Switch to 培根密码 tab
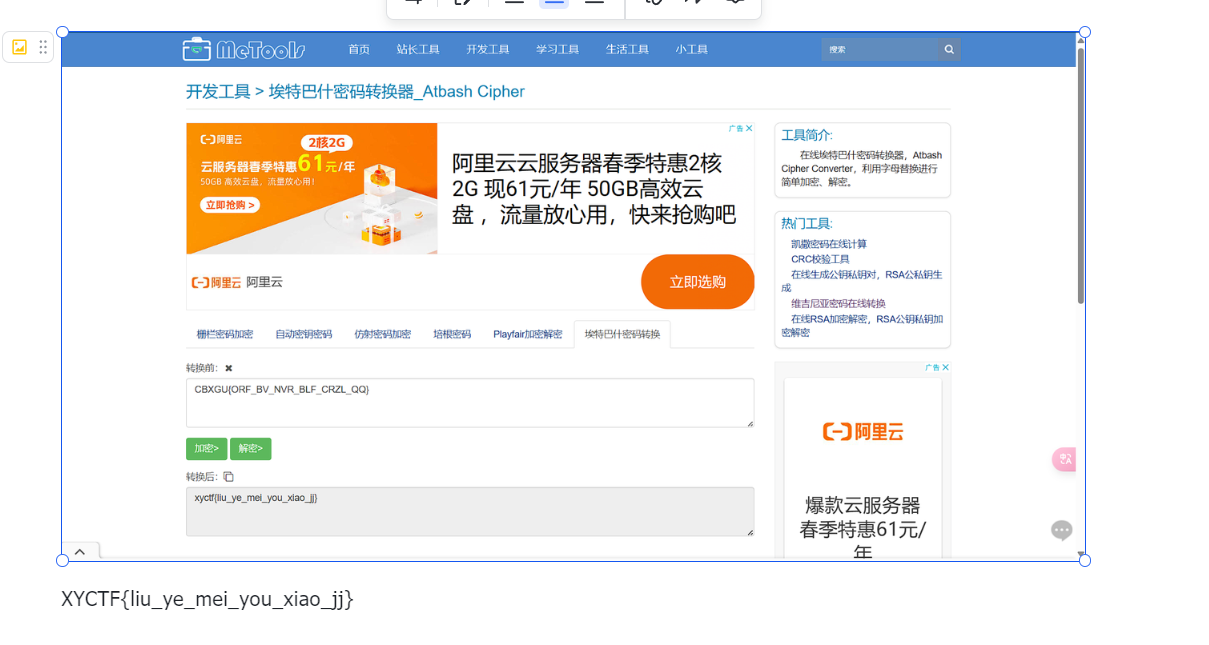This screenshot has height=645, width=1209. 452,334
